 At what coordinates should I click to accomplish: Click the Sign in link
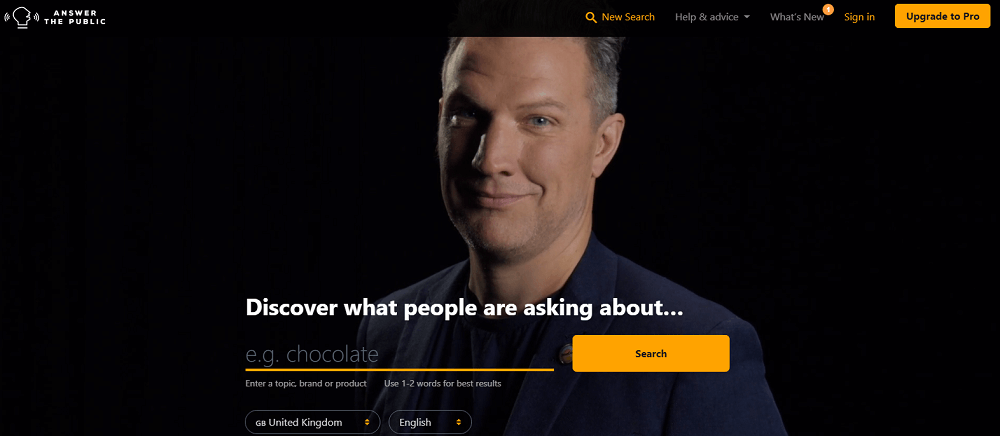(x=859, y=17)
